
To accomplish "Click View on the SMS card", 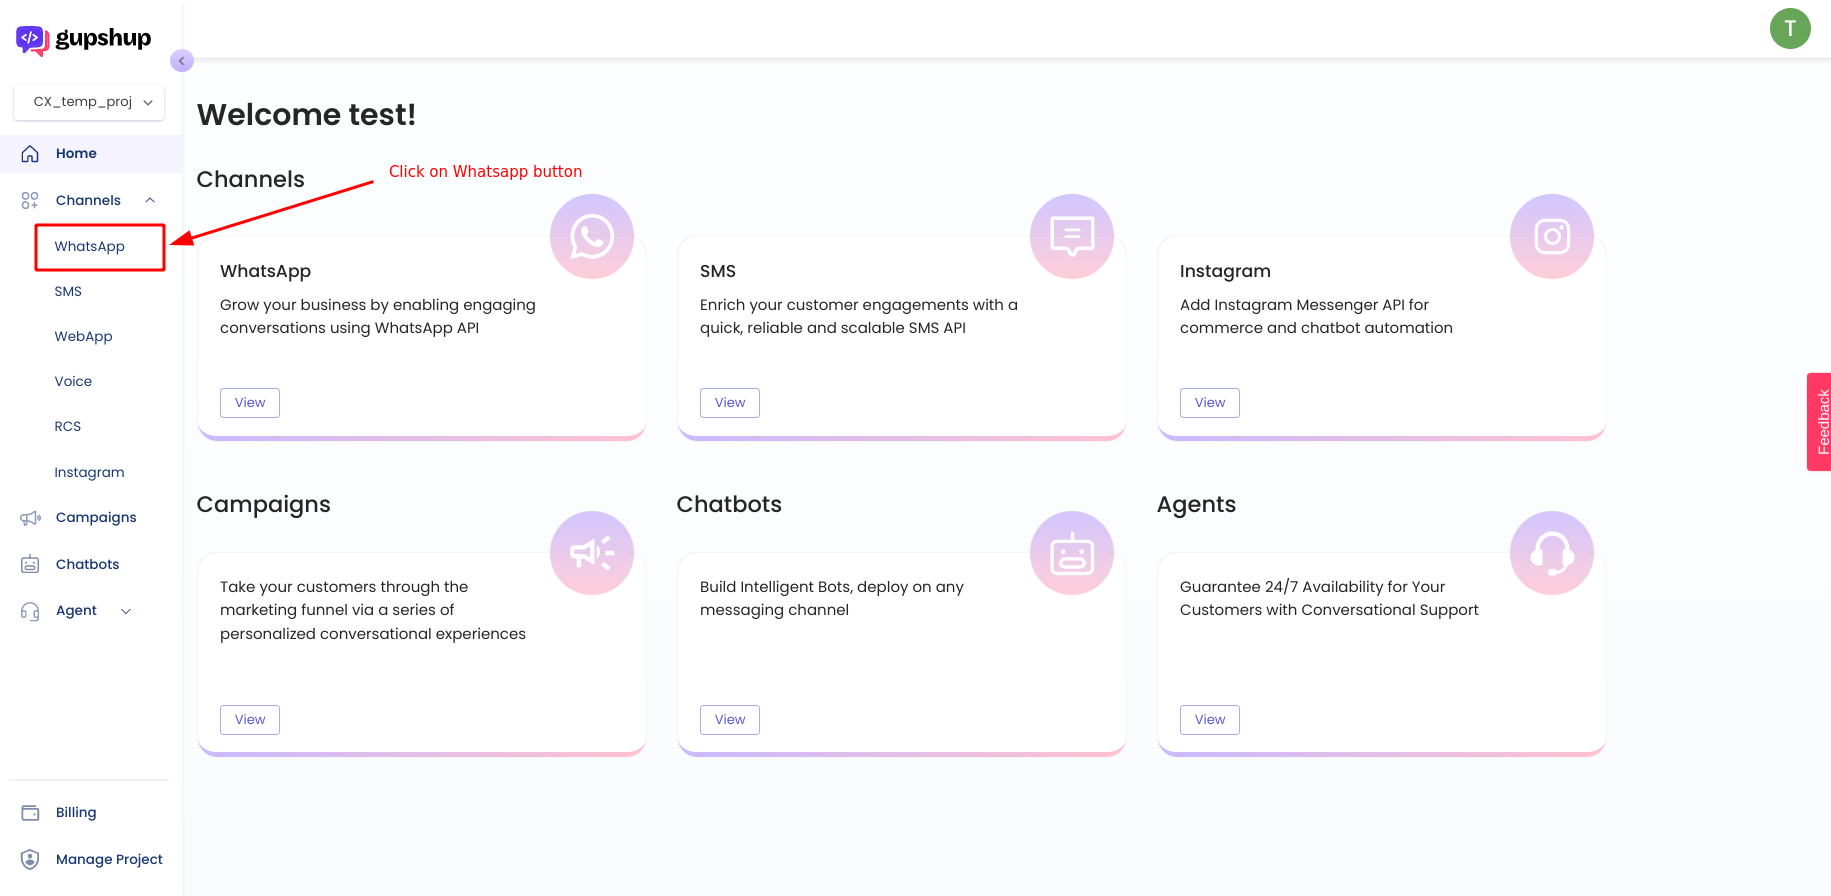I will point(730,403).
